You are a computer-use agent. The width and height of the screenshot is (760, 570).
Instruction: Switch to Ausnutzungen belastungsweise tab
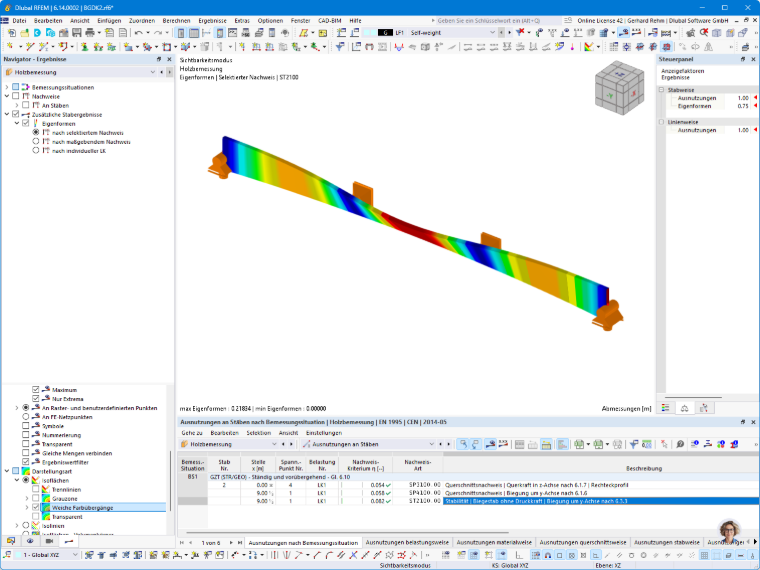pyautogui.click(x=407, y=542)
